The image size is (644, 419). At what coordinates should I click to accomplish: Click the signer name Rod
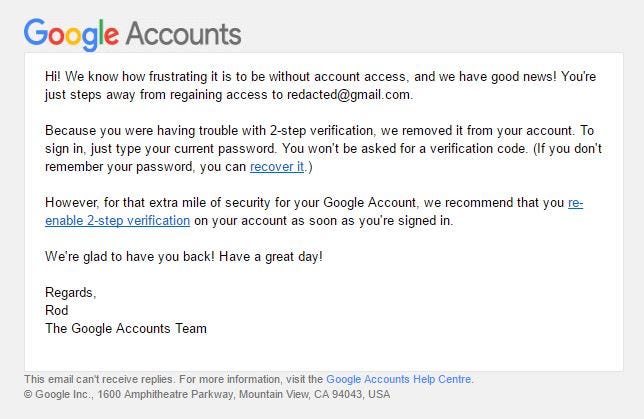click(57, 311)
